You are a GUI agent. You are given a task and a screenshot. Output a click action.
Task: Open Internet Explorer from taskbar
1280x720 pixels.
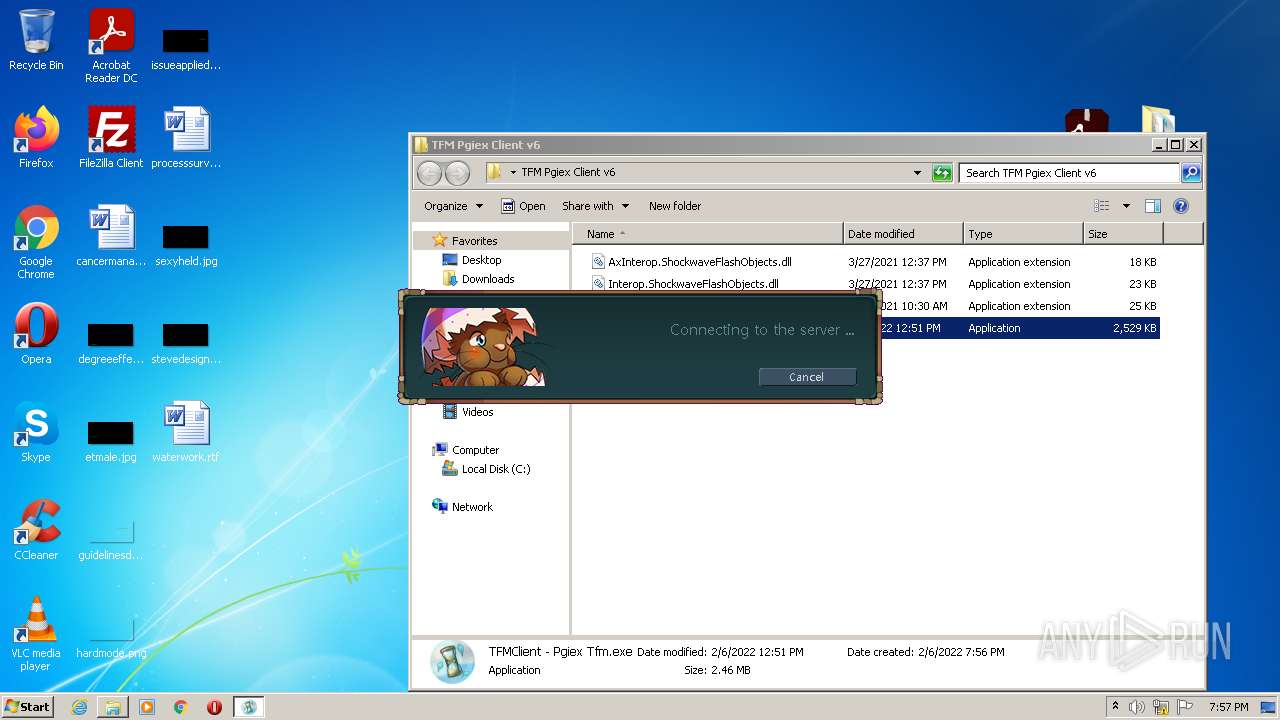click(x=79, y=707)
